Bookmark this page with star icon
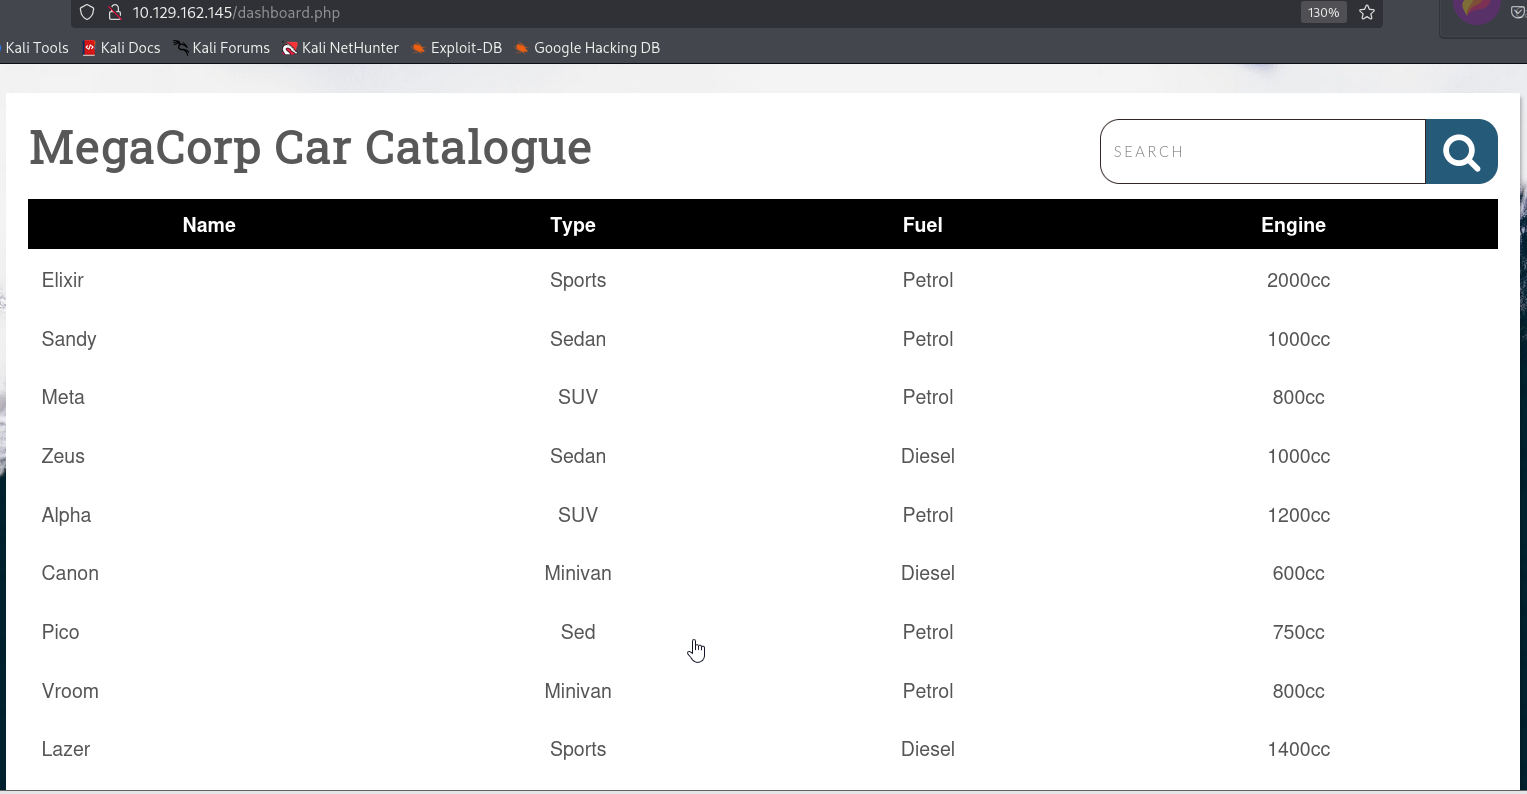 pos(1367,13)
